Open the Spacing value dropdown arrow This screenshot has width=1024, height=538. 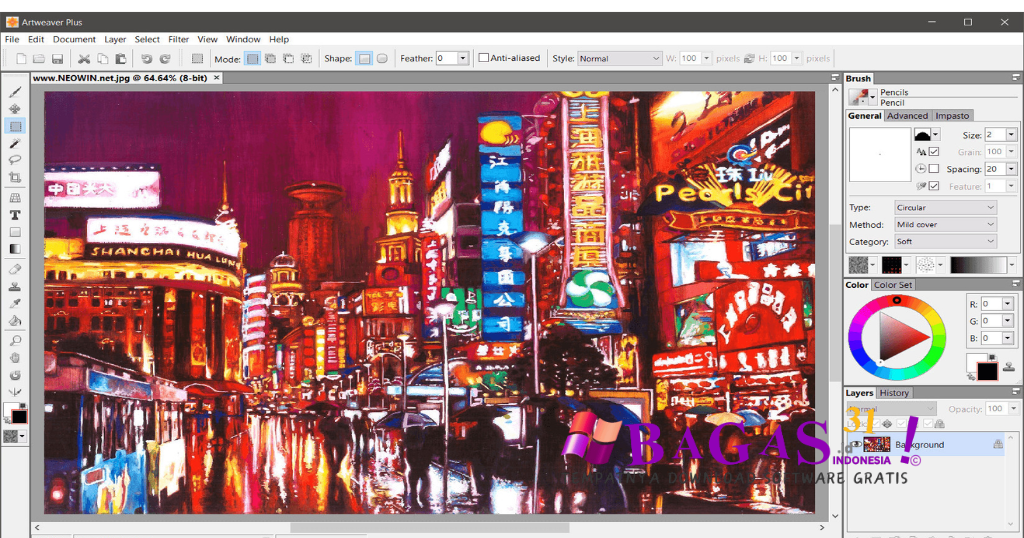coord(1011,168)
